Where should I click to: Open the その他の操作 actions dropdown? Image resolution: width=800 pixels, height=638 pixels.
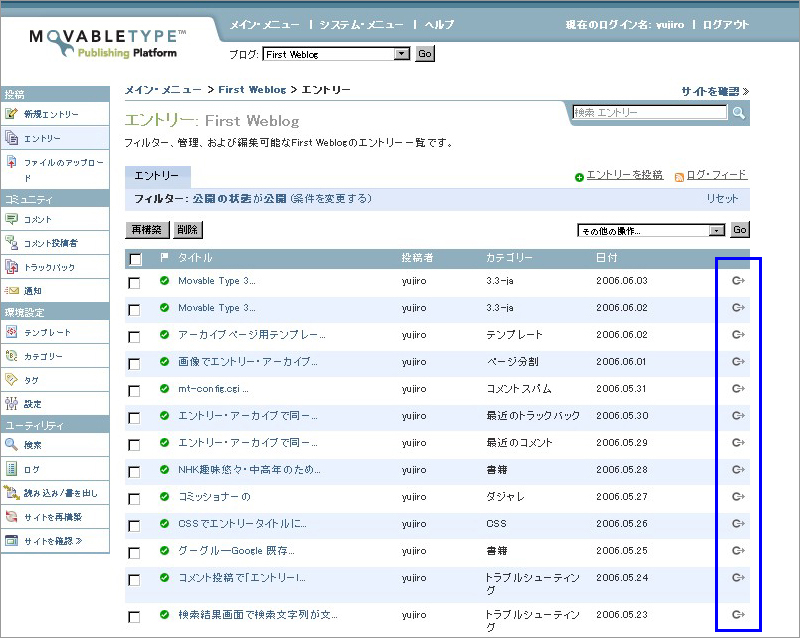tap(651, 230)
